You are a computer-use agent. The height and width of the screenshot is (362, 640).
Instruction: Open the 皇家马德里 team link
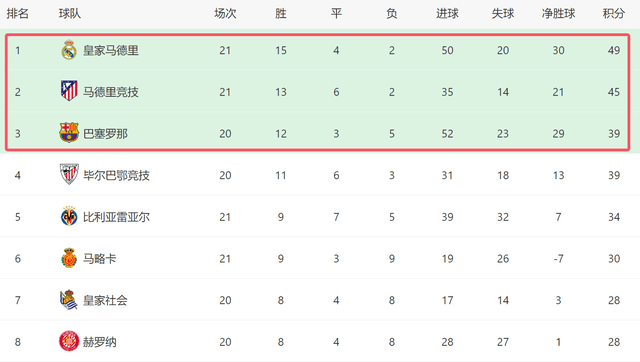pyautogui.click(x=111, y=51)
